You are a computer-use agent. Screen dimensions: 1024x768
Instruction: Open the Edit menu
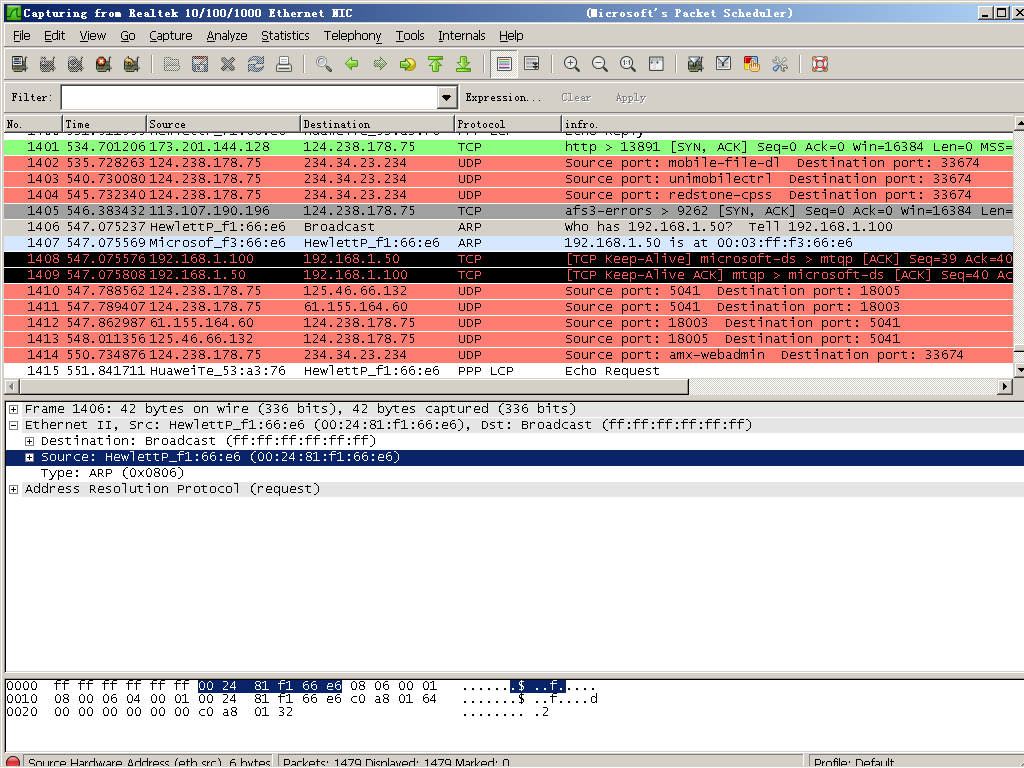[x=54, y=36]
